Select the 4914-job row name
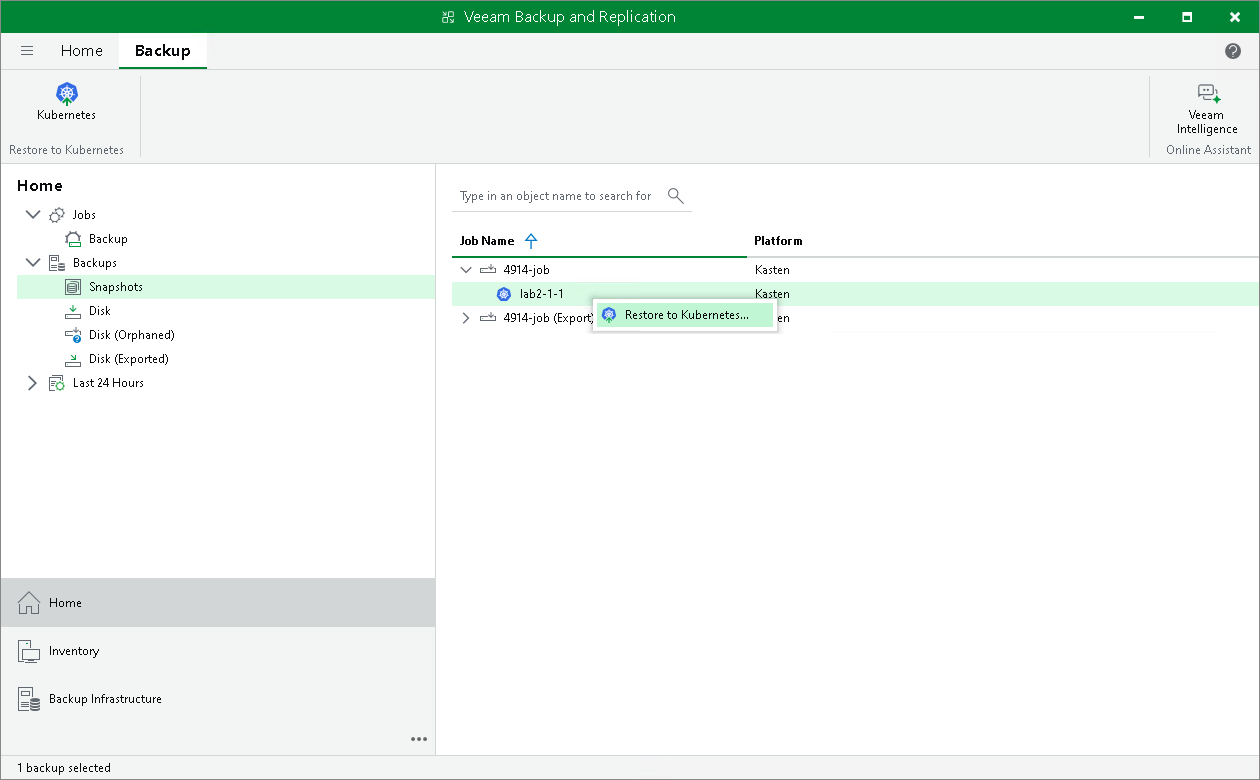 tap(527, 270)
